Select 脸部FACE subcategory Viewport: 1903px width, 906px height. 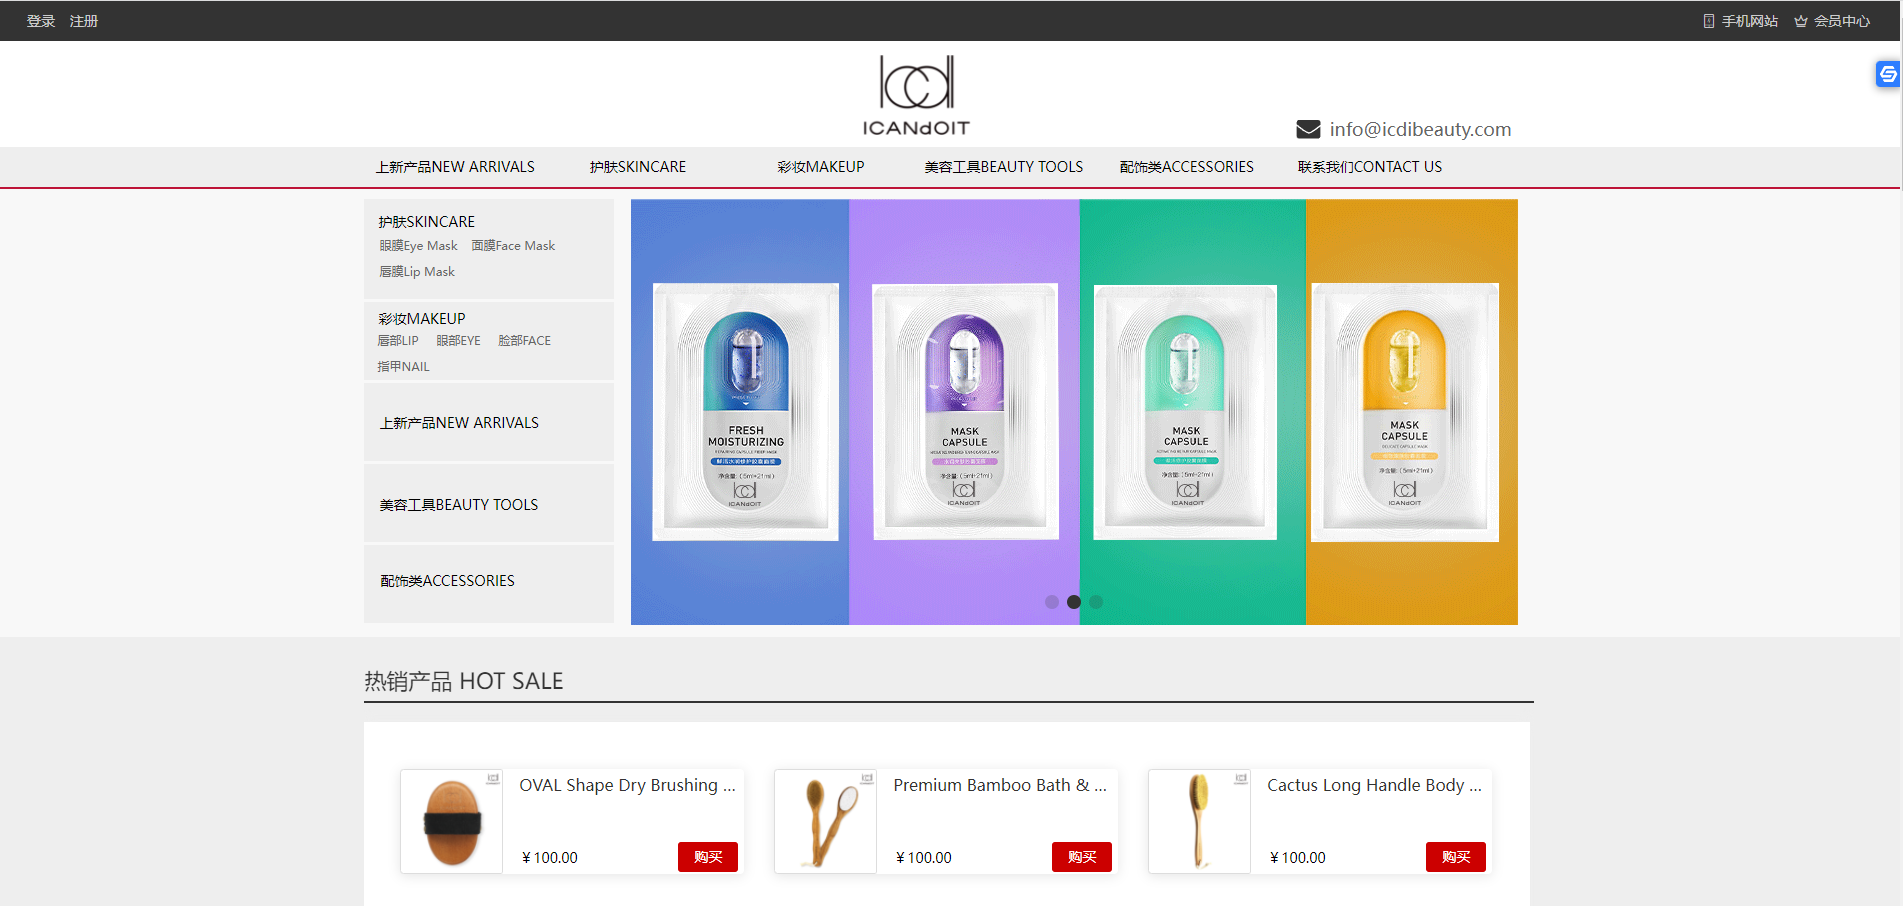point(525,341)
